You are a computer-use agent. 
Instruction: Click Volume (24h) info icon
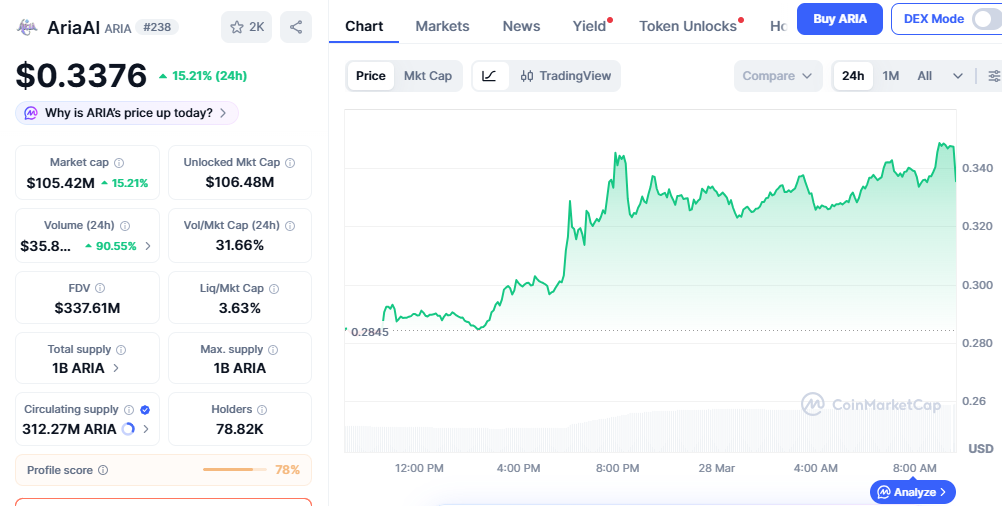pos(125,226)
